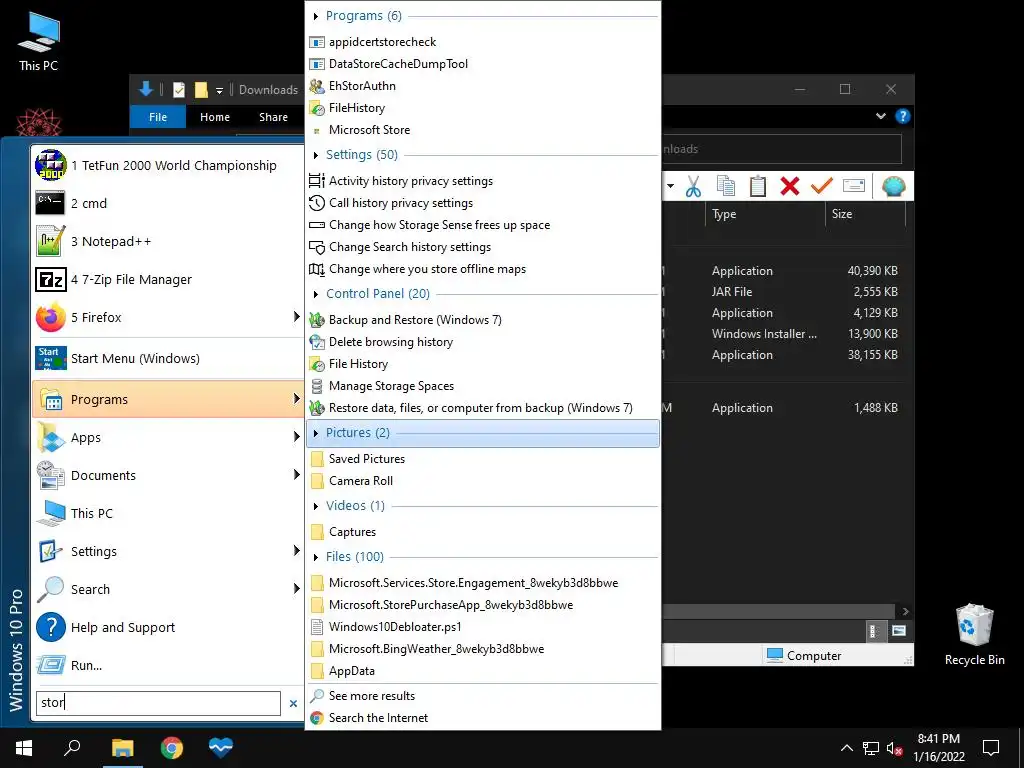
Task: Launch cmd from the start menu
Action: (167, 203)
